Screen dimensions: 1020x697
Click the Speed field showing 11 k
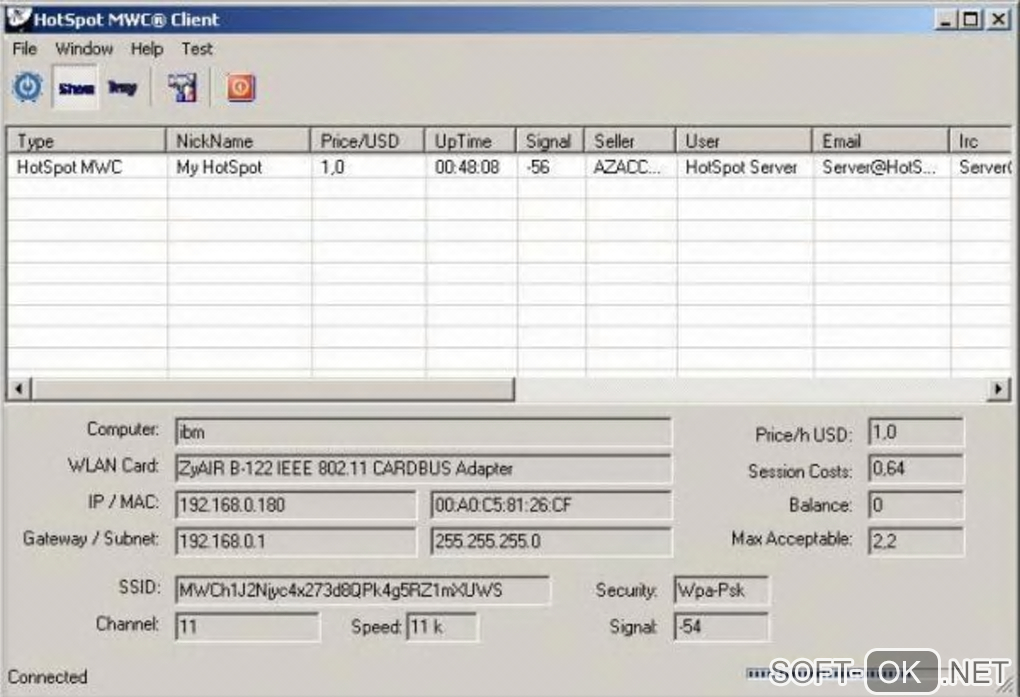pyautogui.click(x=442, y=627)
